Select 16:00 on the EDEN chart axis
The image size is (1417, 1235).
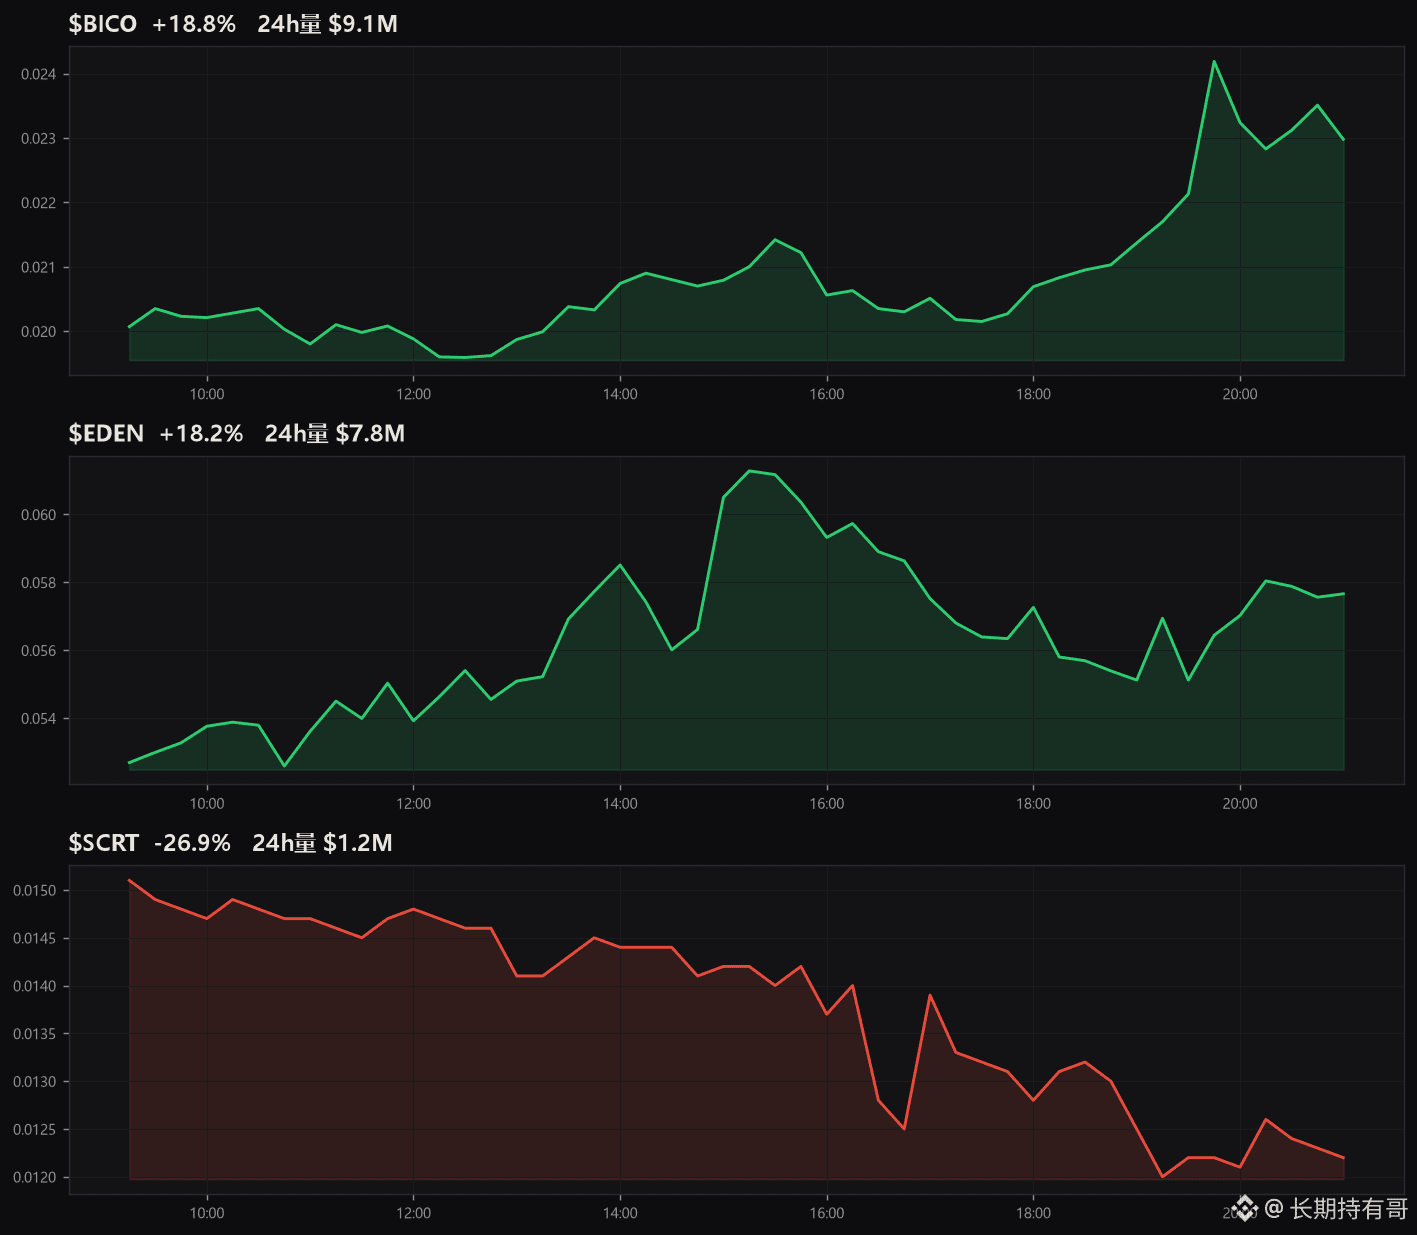pos(827,803)
